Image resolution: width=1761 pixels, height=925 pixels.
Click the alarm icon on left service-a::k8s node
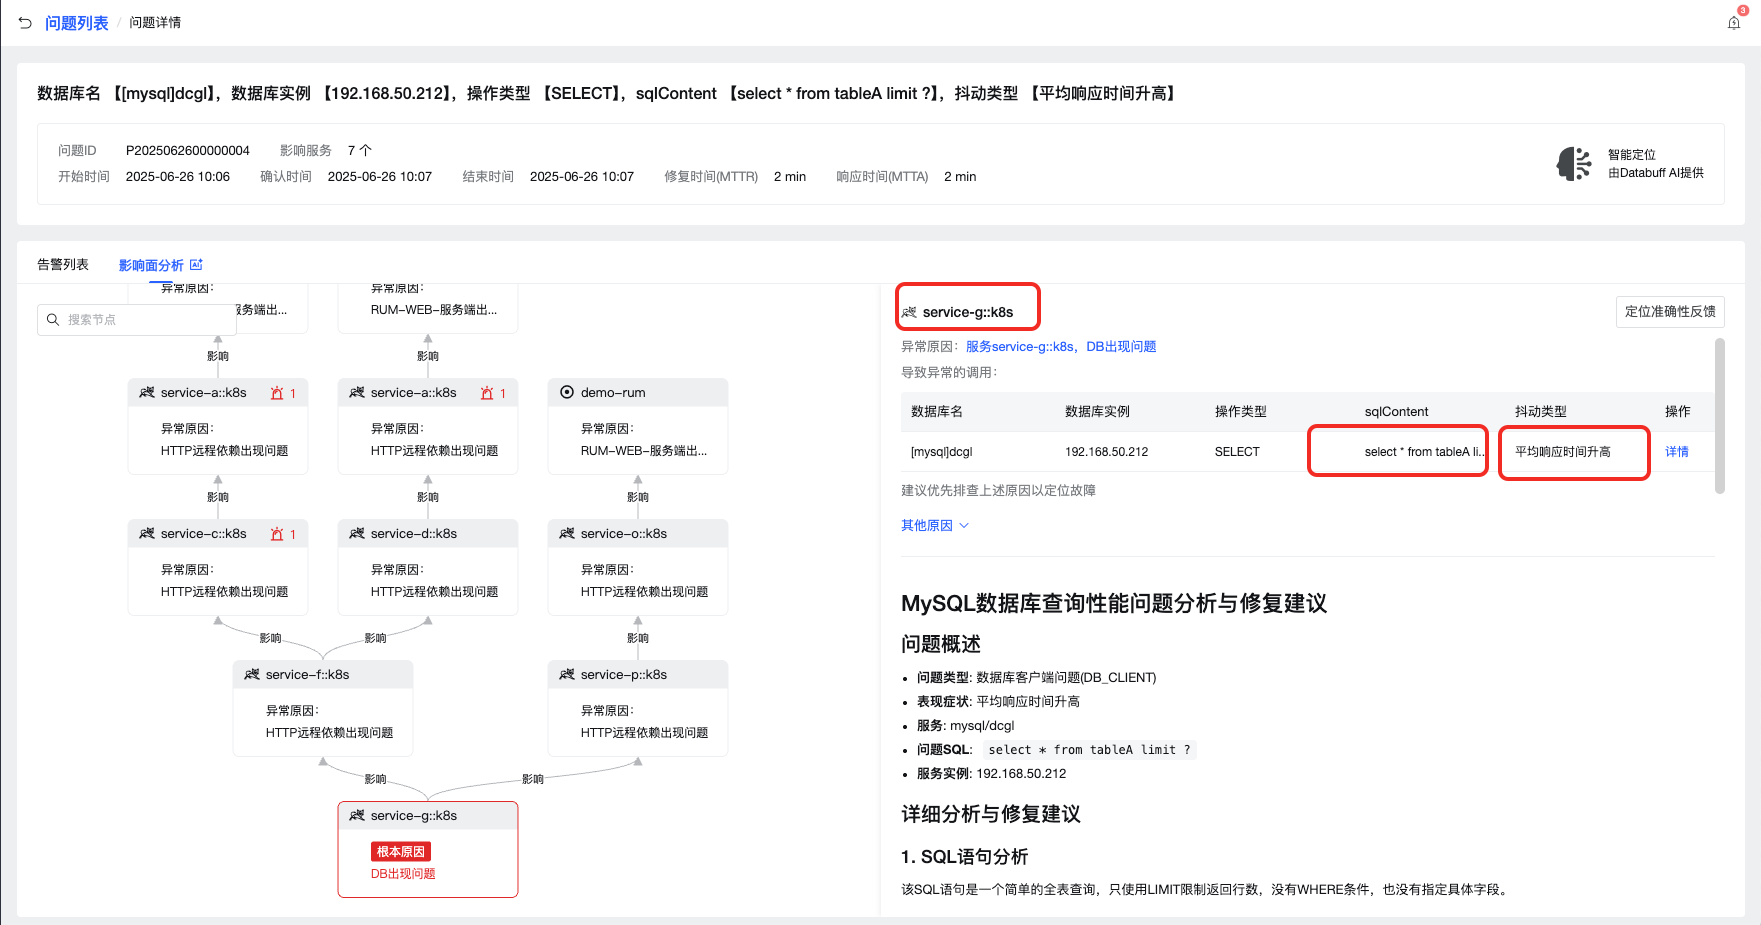point(277,393)
